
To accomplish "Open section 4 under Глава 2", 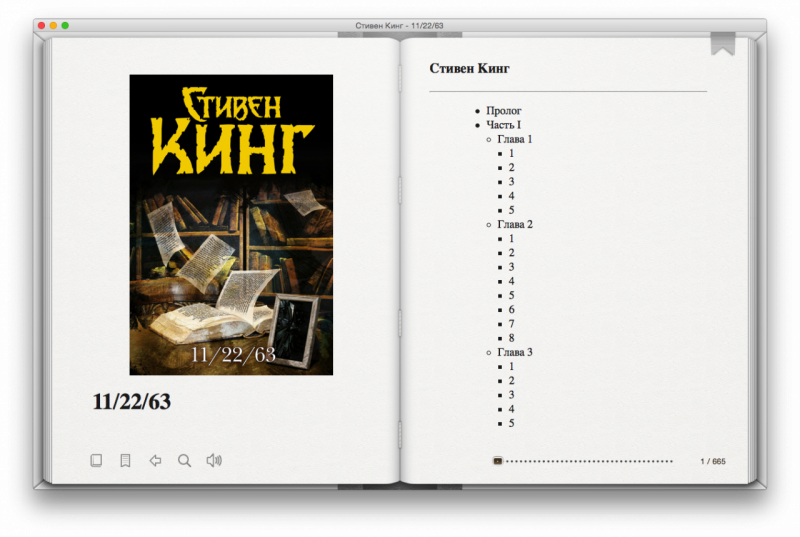I will click(511, 282).
